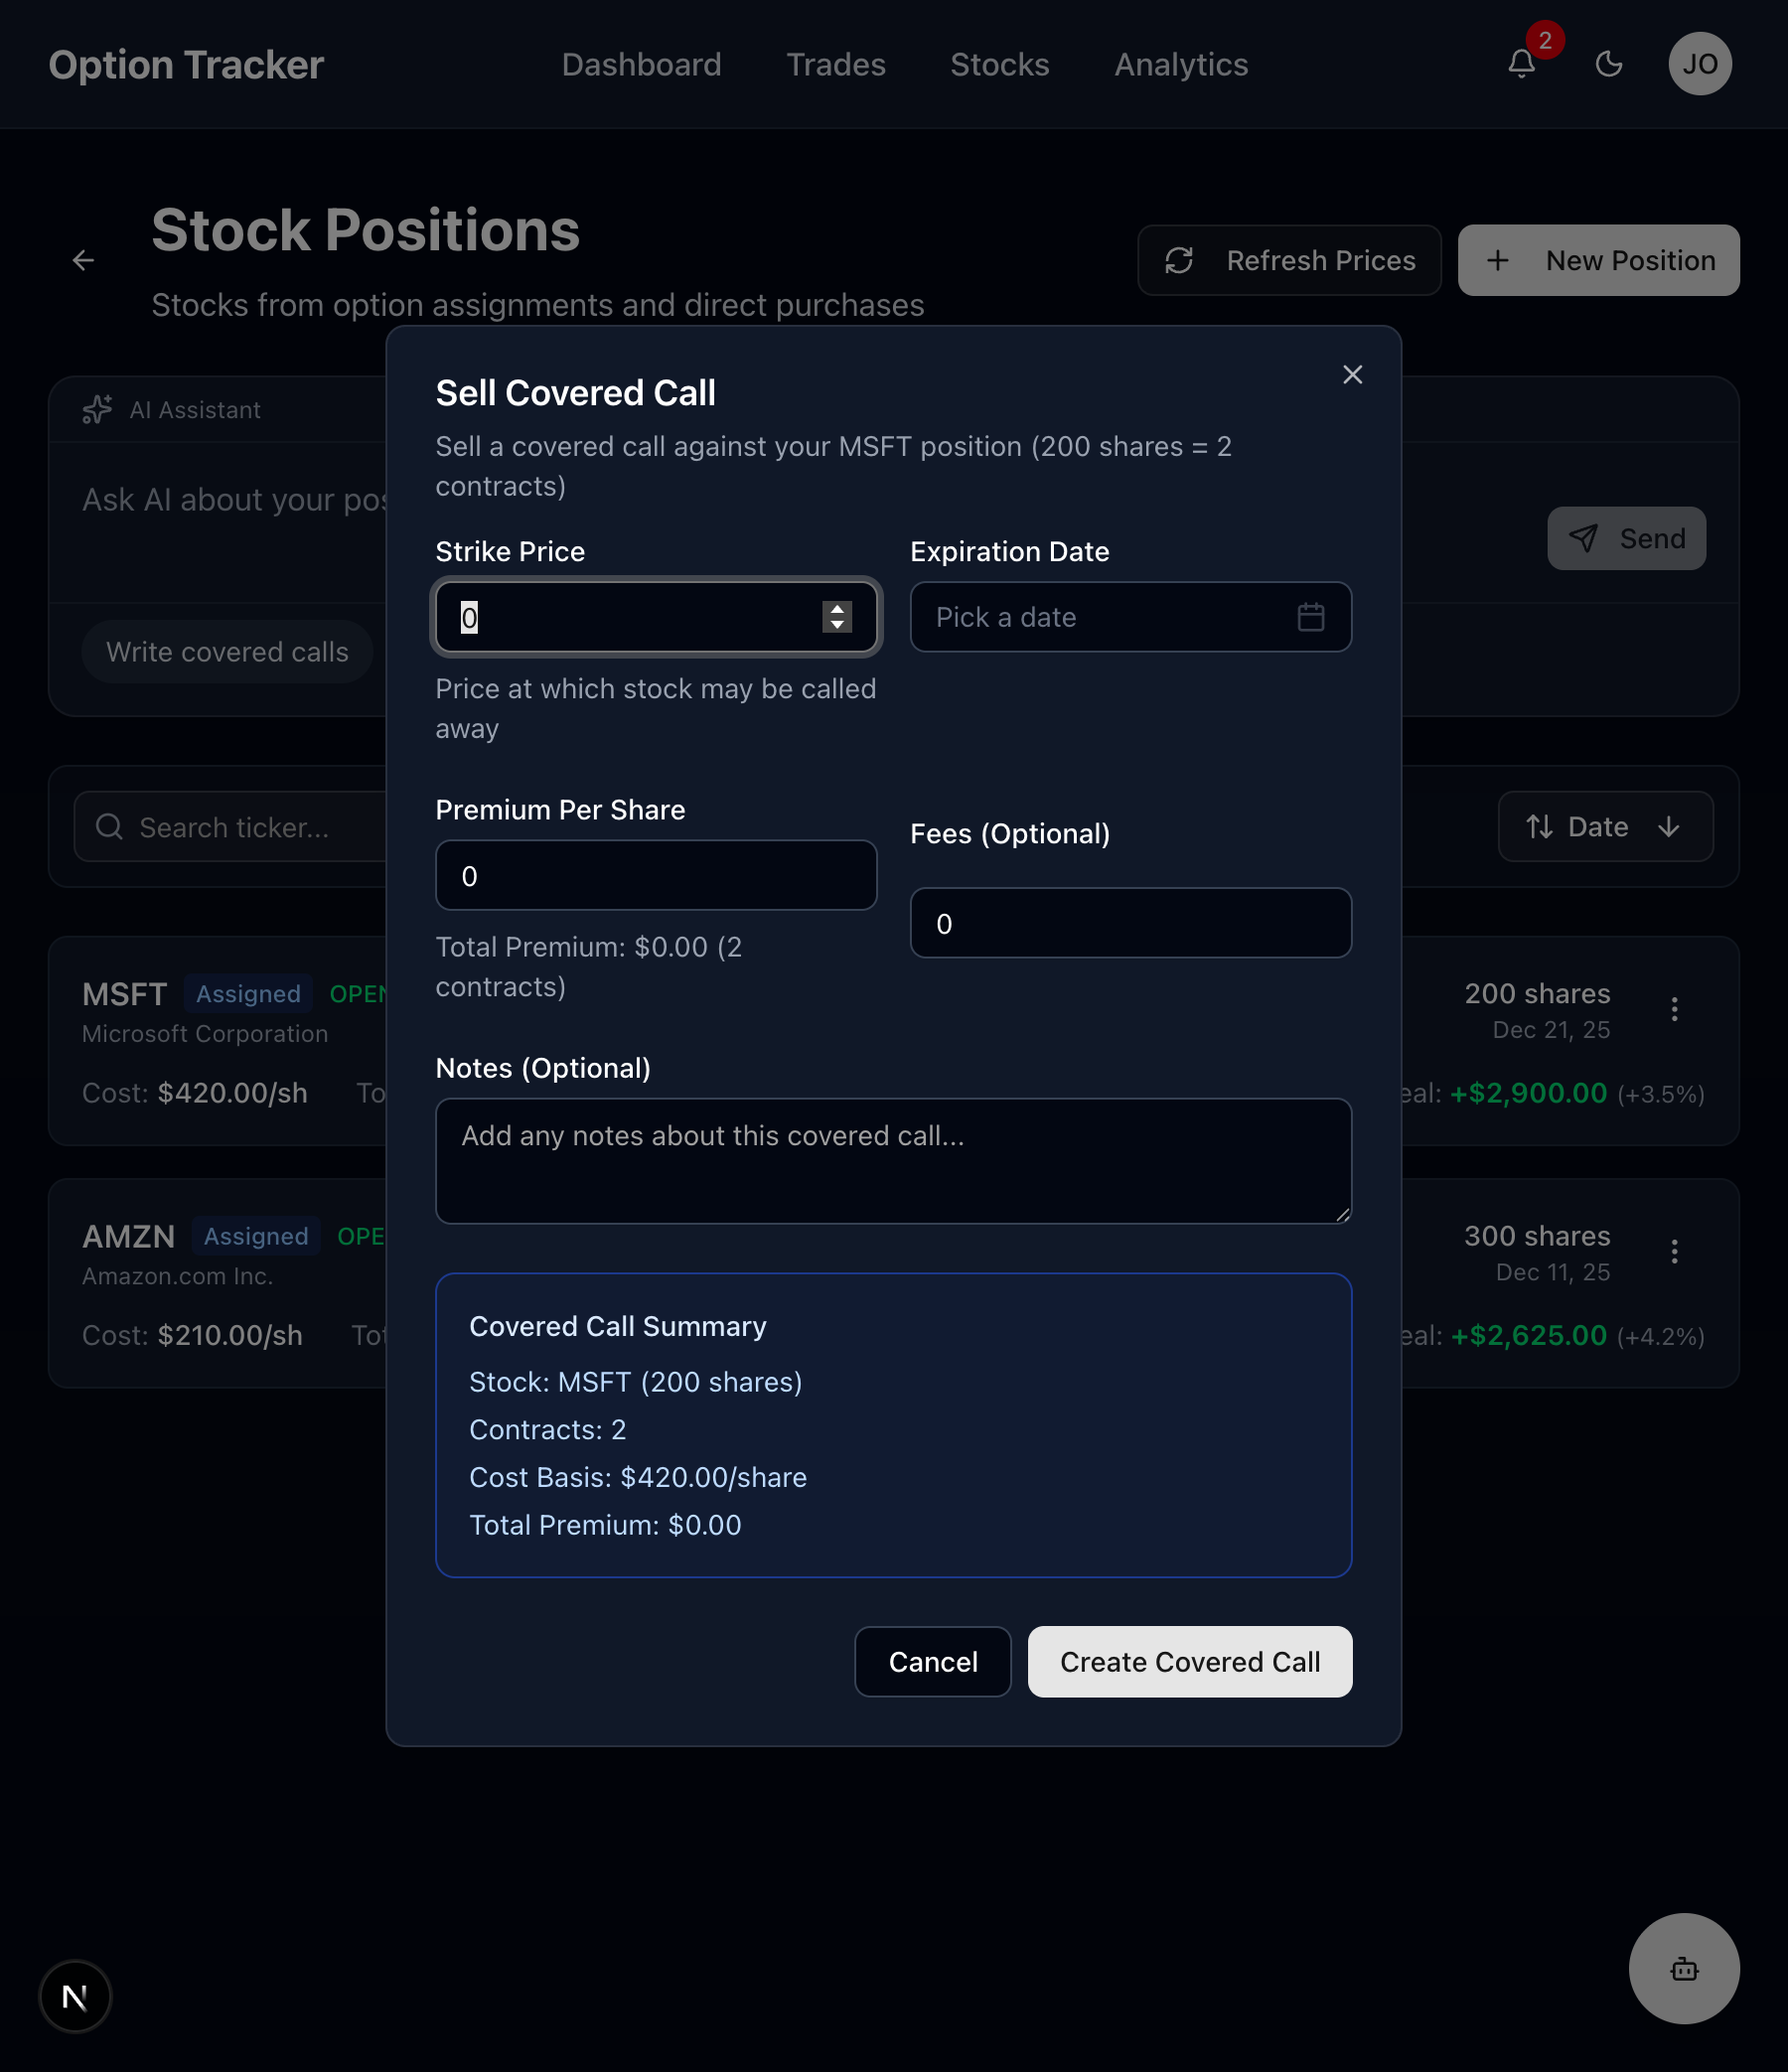Open the Analytics page
Viewport: 1788px width, 2072px height.
pos(1181,64)
